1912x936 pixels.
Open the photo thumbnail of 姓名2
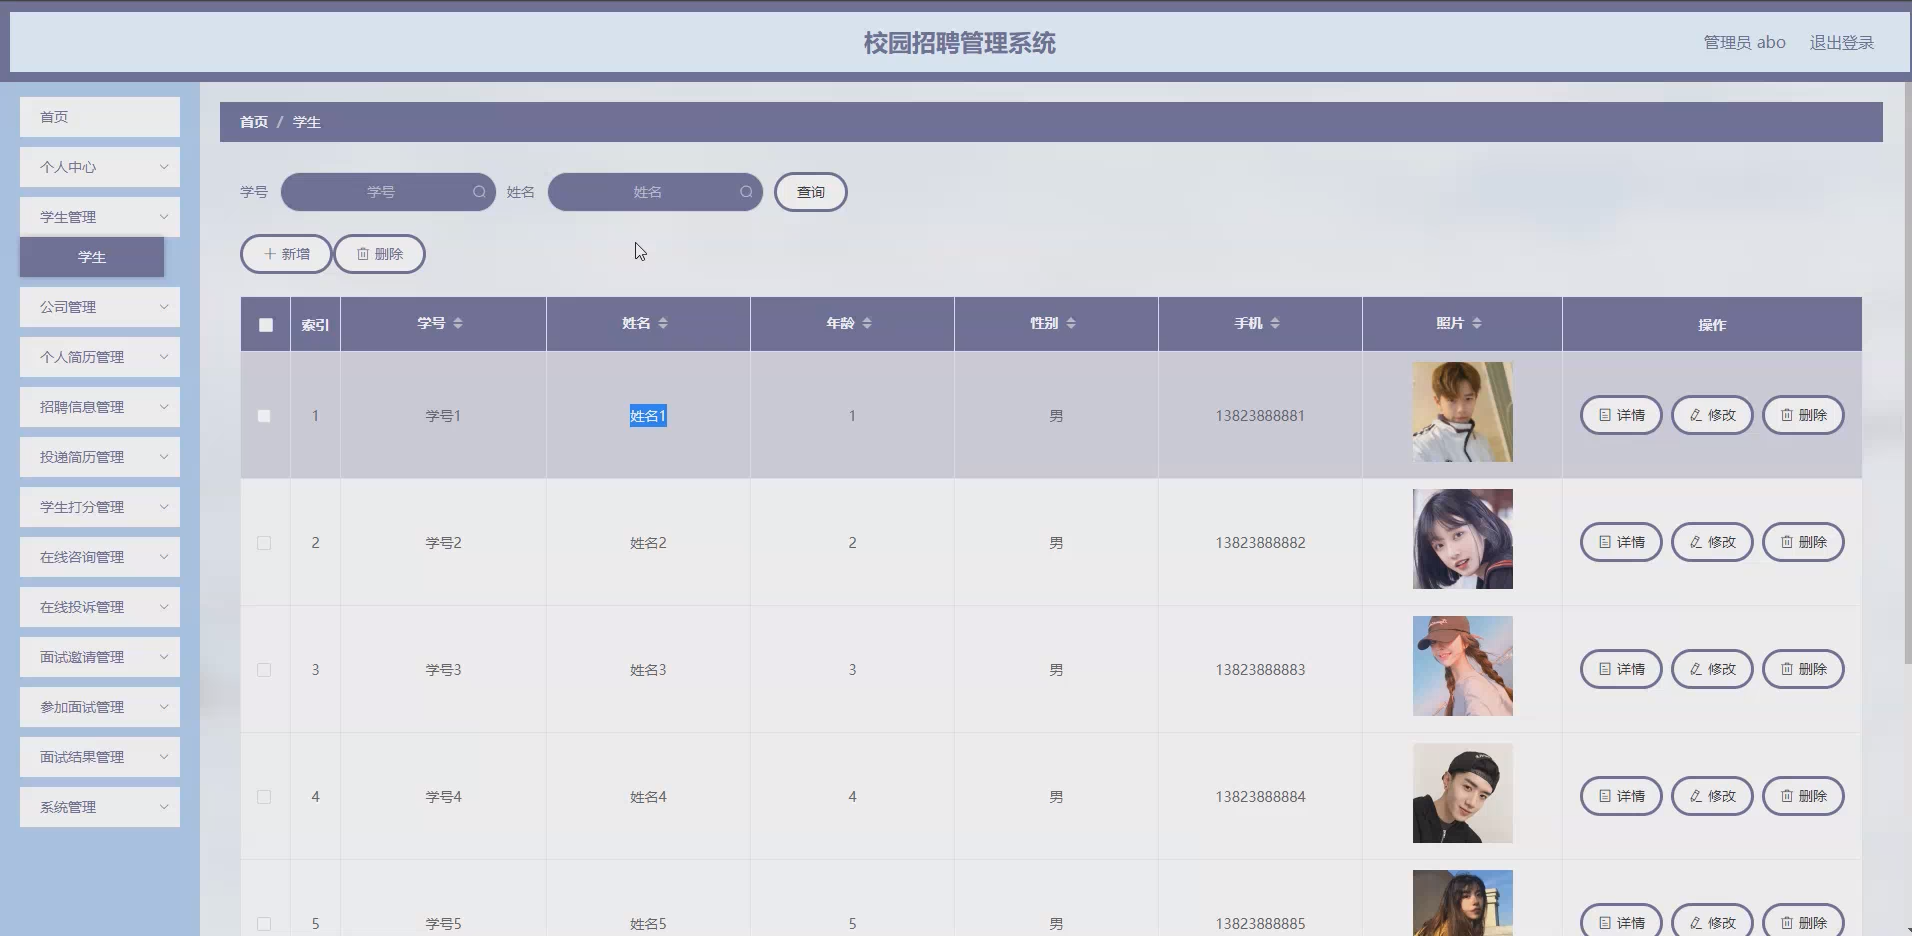click(1462, 539)
